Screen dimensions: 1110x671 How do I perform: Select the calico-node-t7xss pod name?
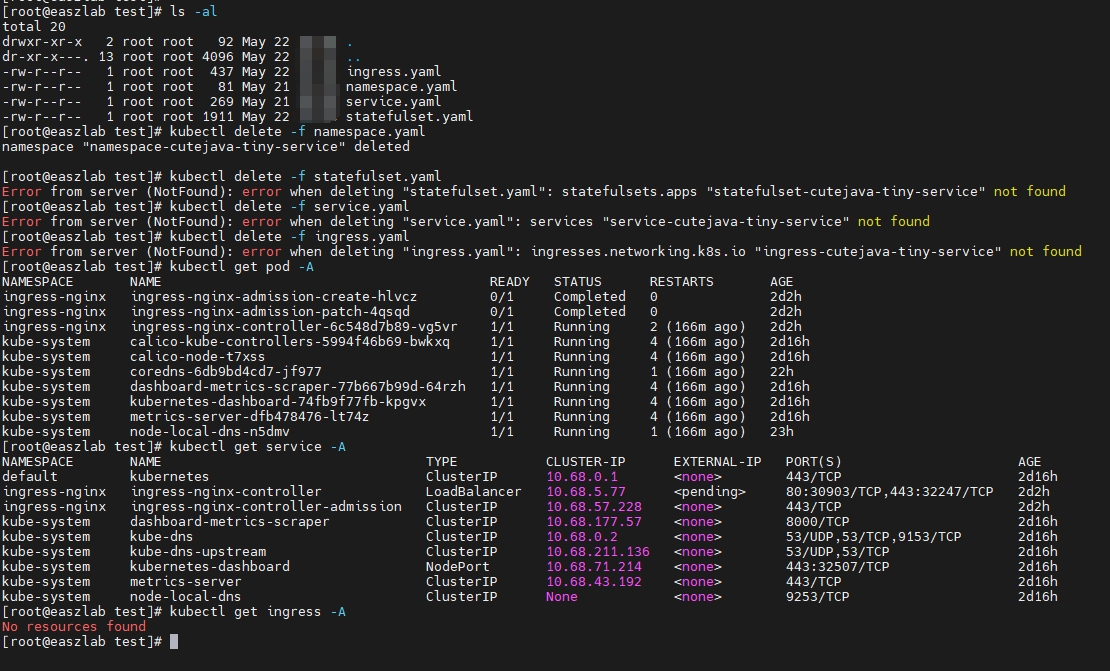(197, 356)
